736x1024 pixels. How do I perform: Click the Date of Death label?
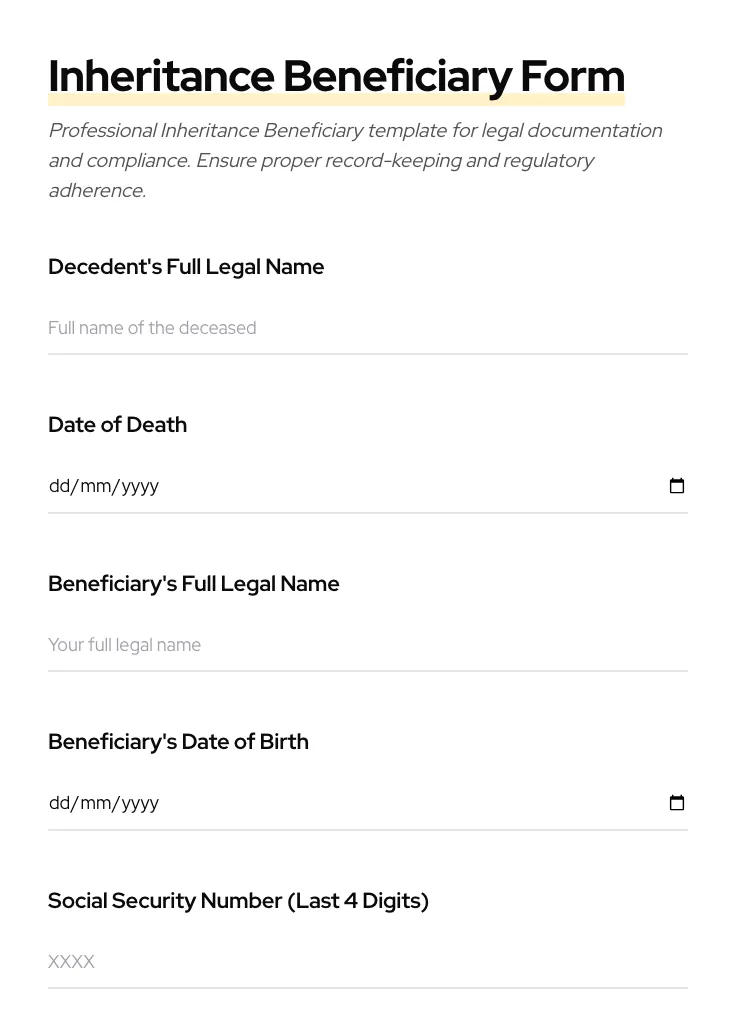117,425
